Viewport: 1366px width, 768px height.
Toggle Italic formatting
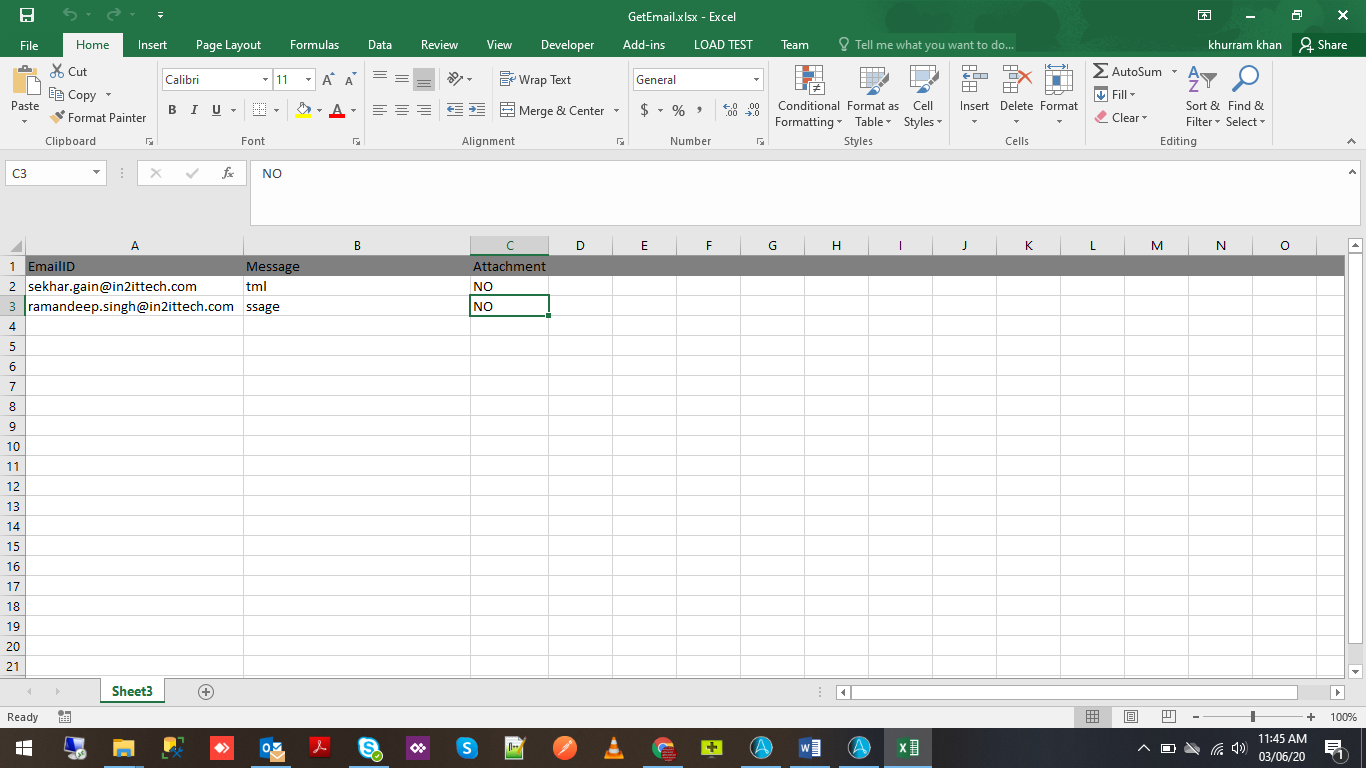pos(194,110)
